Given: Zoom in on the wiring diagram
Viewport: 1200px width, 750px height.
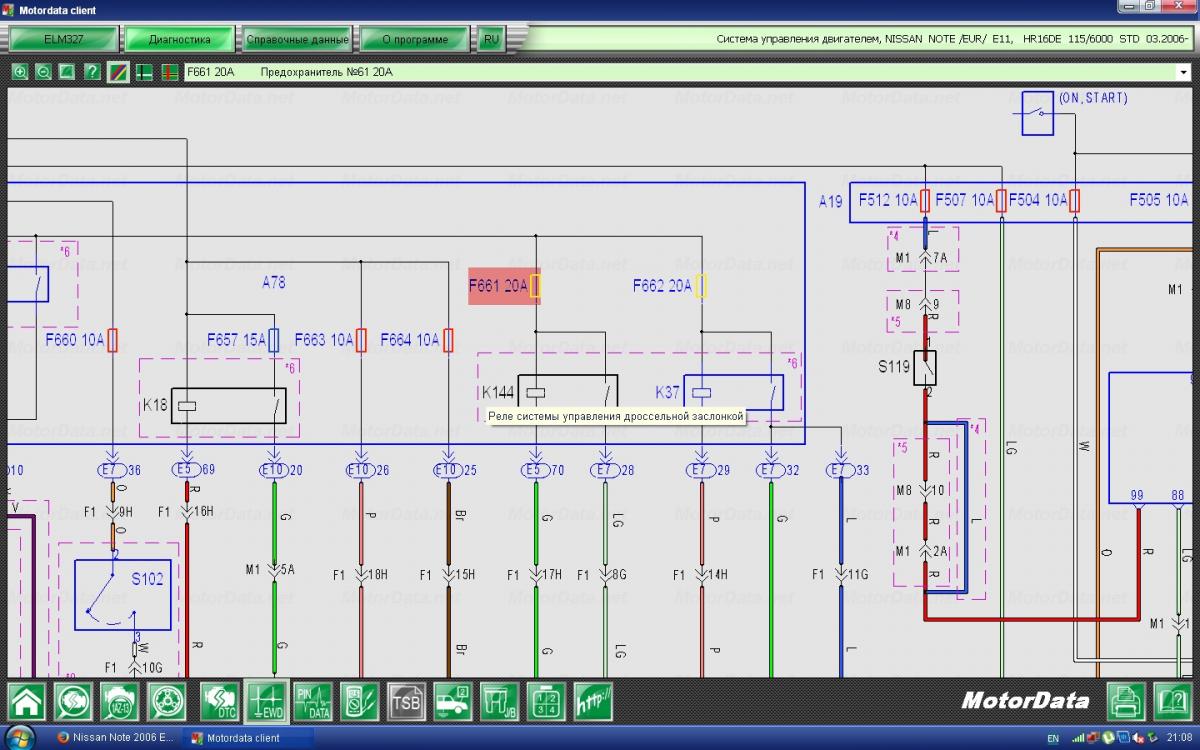Looking at the screenshot, I should coord(20,72).
